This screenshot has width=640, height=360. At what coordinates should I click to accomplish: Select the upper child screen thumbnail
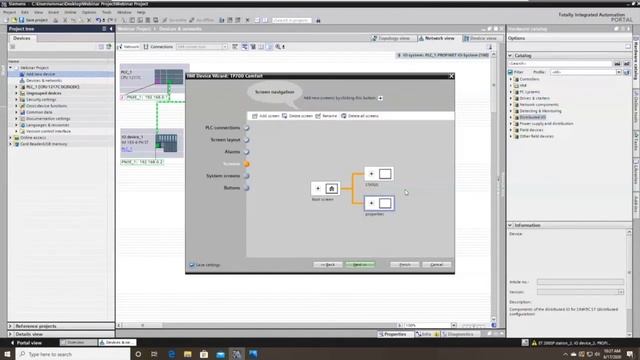[385, 174]
